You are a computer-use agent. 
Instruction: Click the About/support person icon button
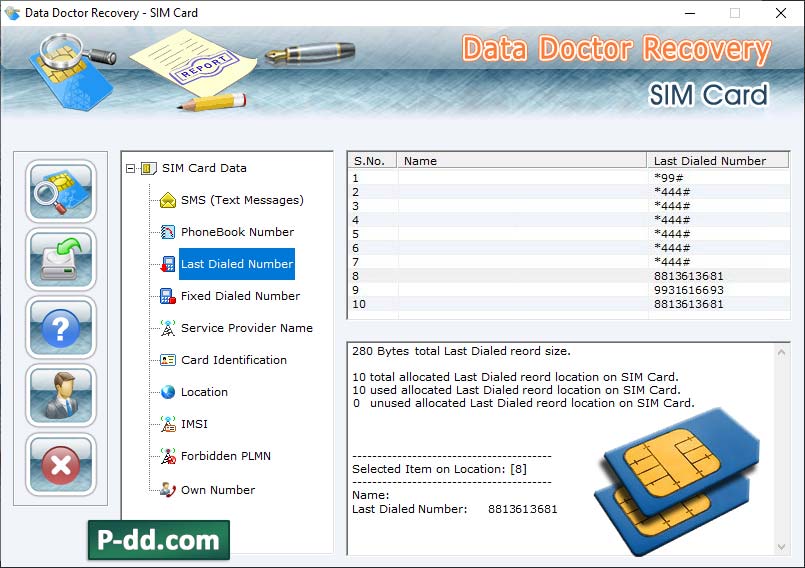(61, 396)
